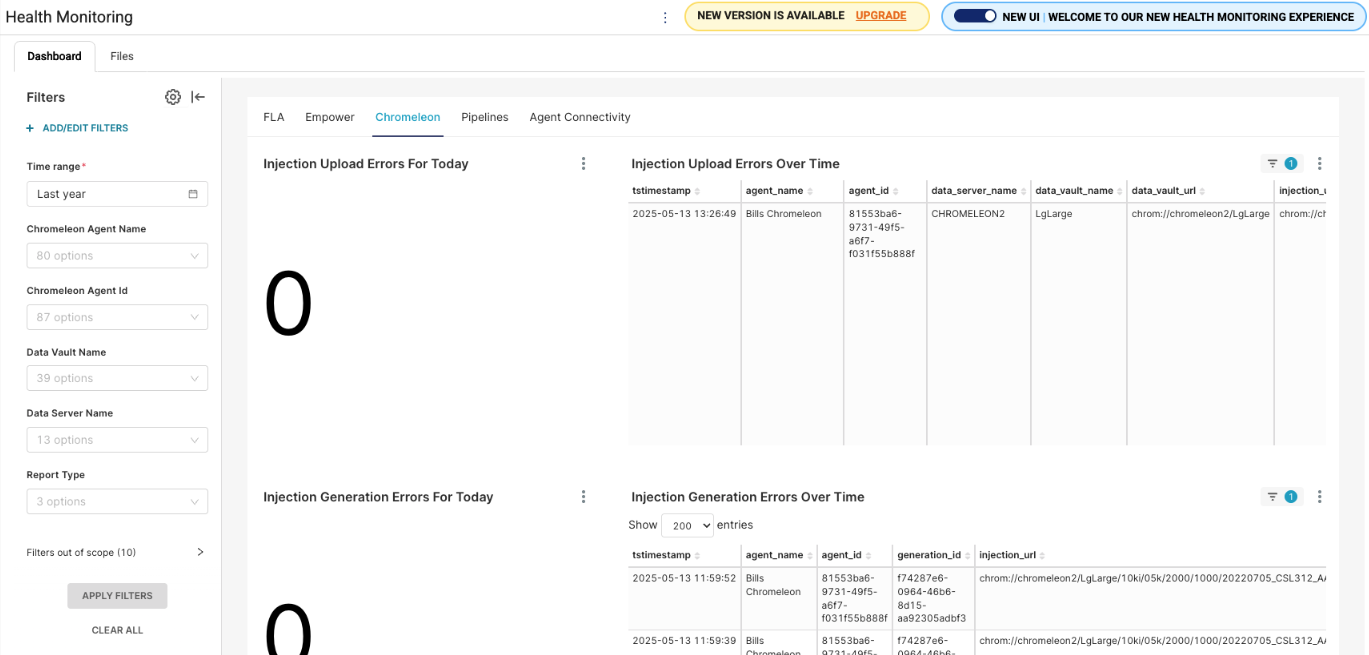This screenshot has width=1369, height=655.
Task: Expand Filters out of scope section
Action: click(200, 552)
